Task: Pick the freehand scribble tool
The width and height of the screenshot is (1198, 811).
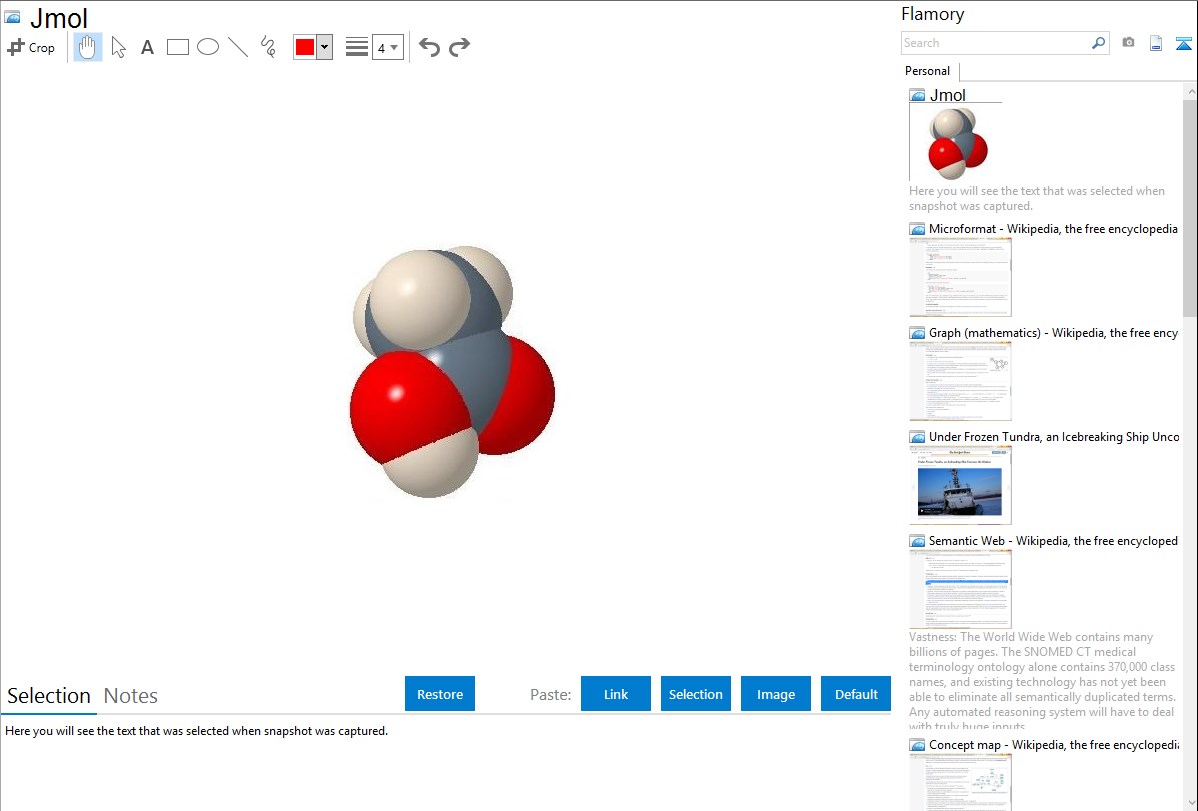Action: coord(268,47)
